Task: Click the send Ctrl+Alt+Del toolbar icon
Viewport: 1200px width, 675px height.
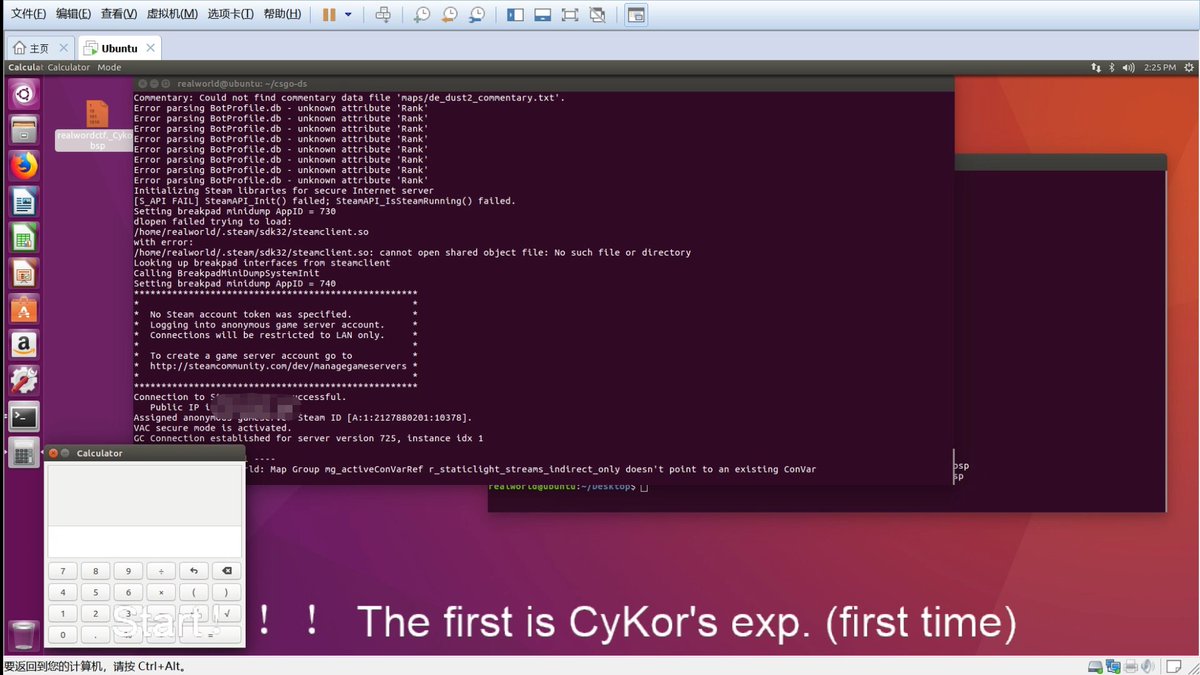Action: (383, 14)
